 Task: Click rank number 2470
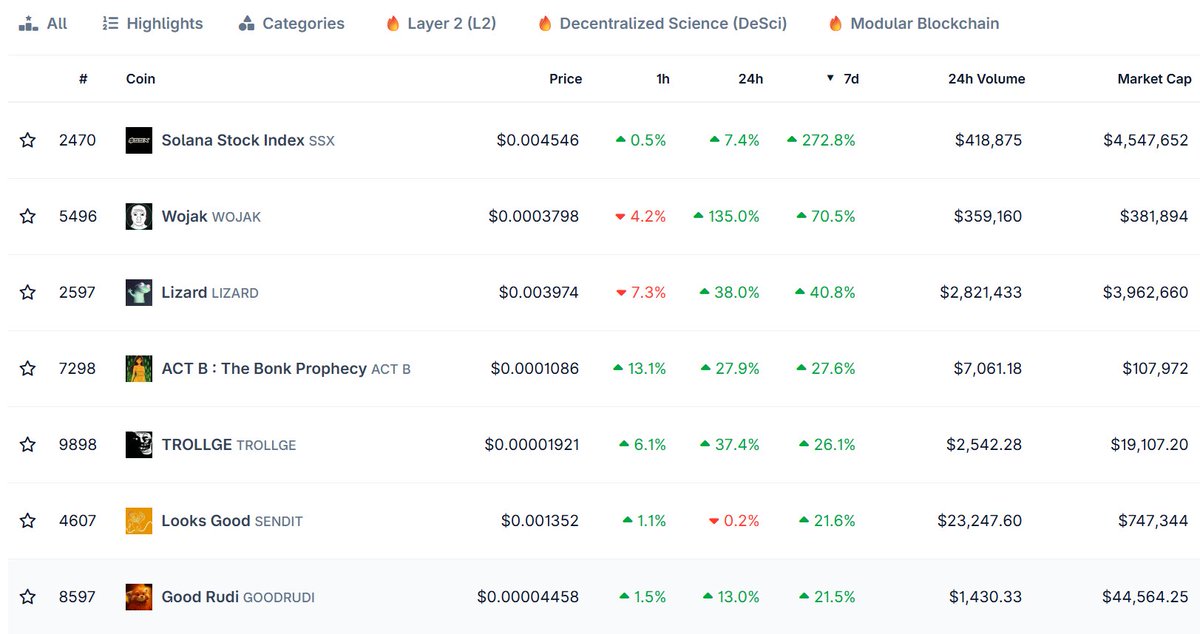coord(78,140)
